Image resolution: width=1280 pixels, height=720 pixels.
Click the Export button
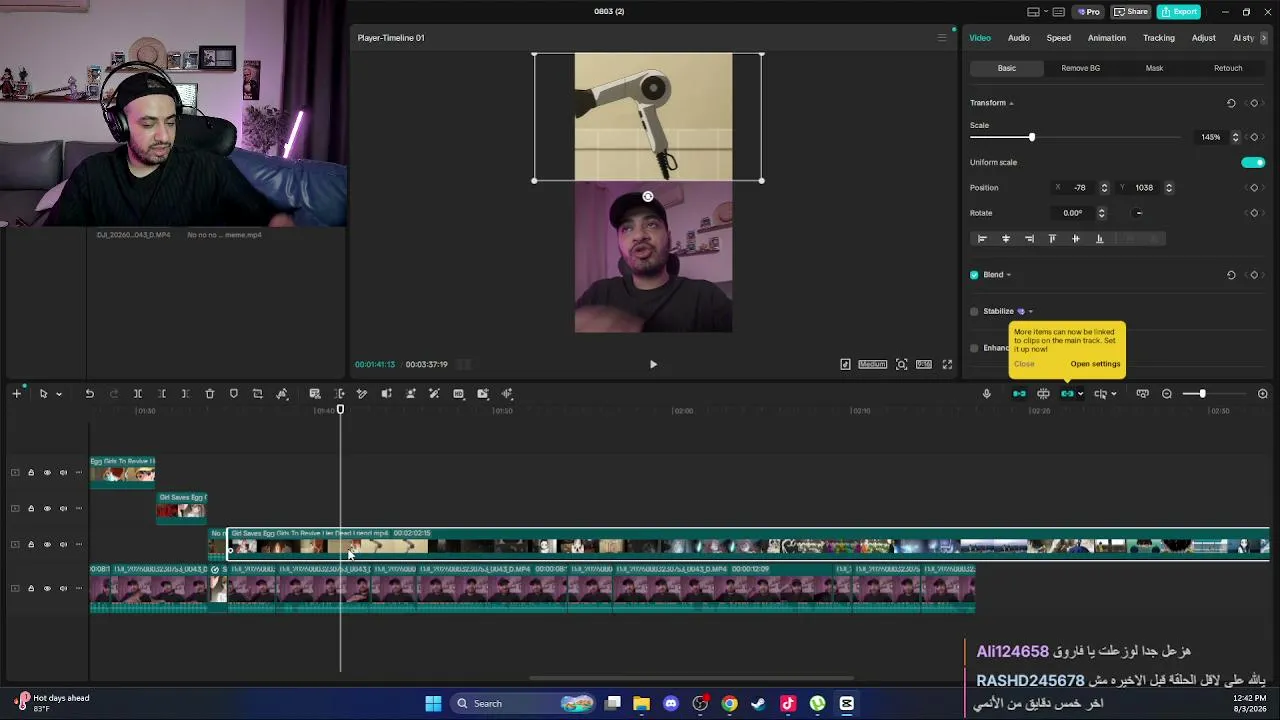click(1180, 12)
